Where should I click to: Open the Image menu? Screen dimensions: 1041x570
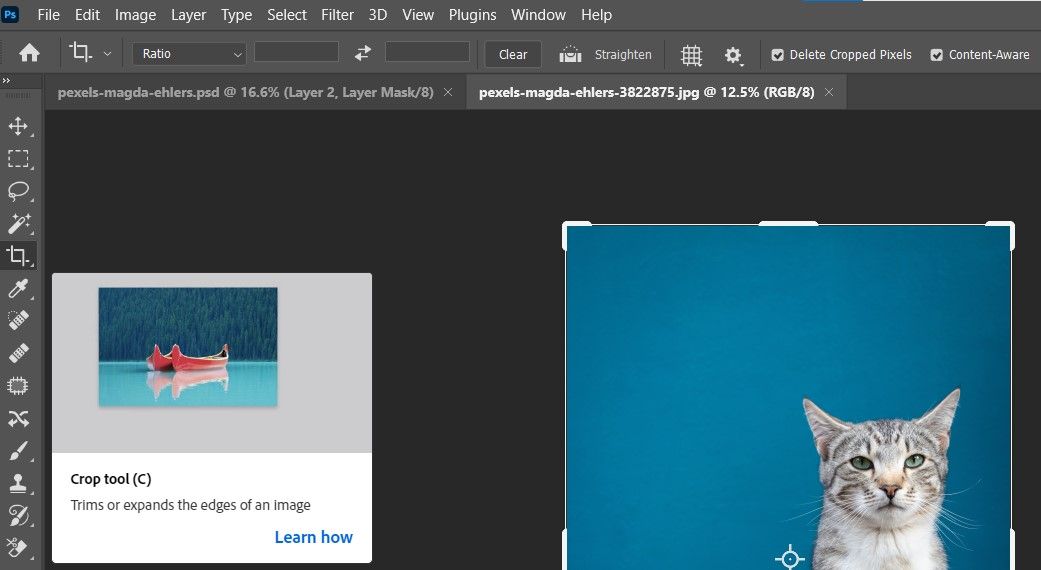tap(135, 15)
